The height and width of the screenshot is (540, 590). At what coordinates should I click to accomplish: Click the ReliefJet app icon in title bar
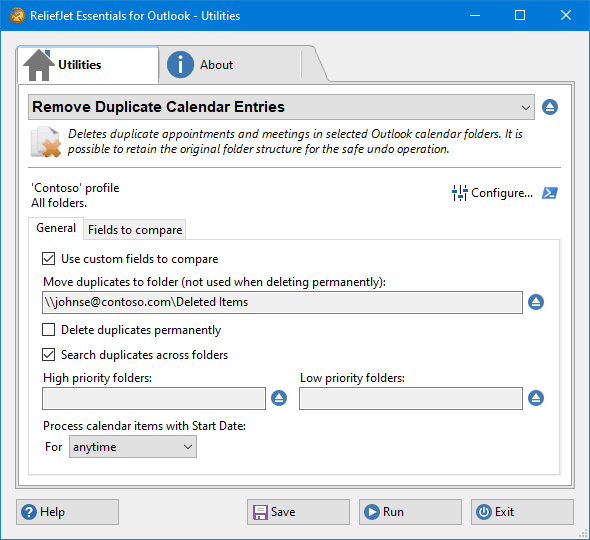pyautogui.click(x=17, y=15)
